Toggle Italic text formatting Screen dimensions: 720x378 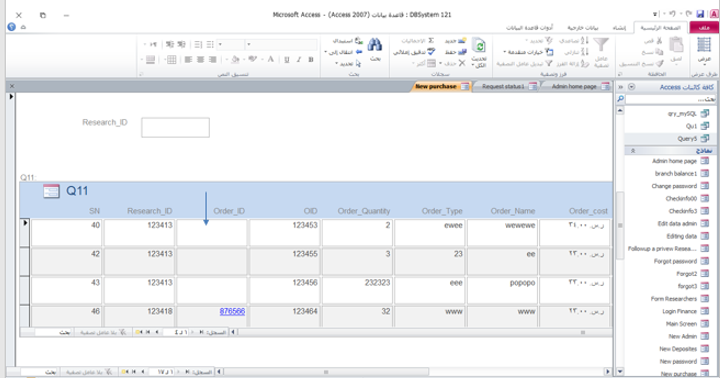click(x=299, y=59)
